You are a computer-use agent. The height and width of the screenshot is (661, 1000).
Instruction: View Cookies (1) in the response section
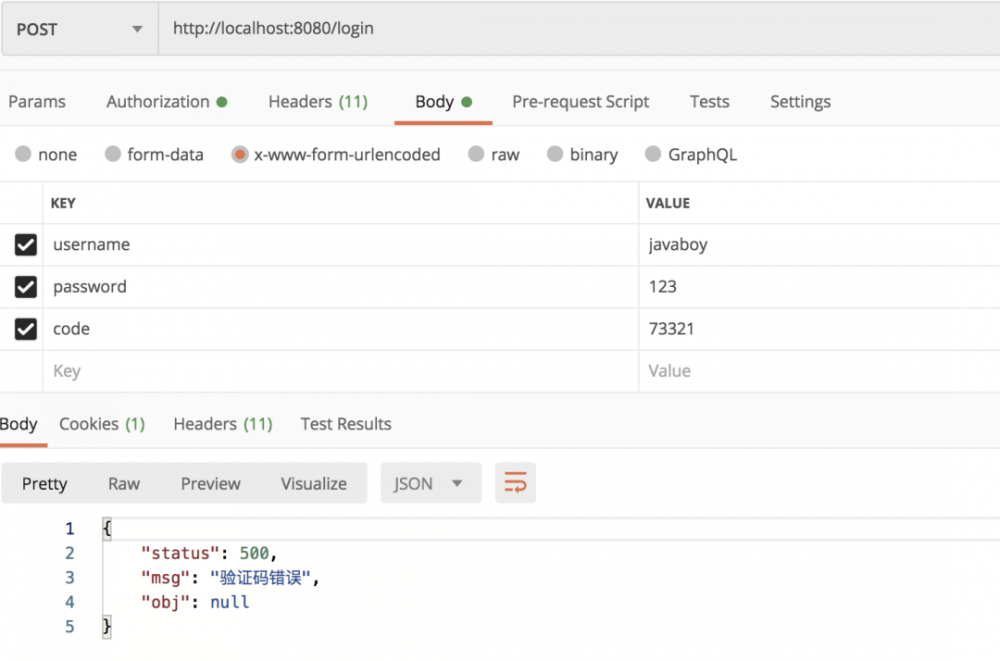coord(101,423)
